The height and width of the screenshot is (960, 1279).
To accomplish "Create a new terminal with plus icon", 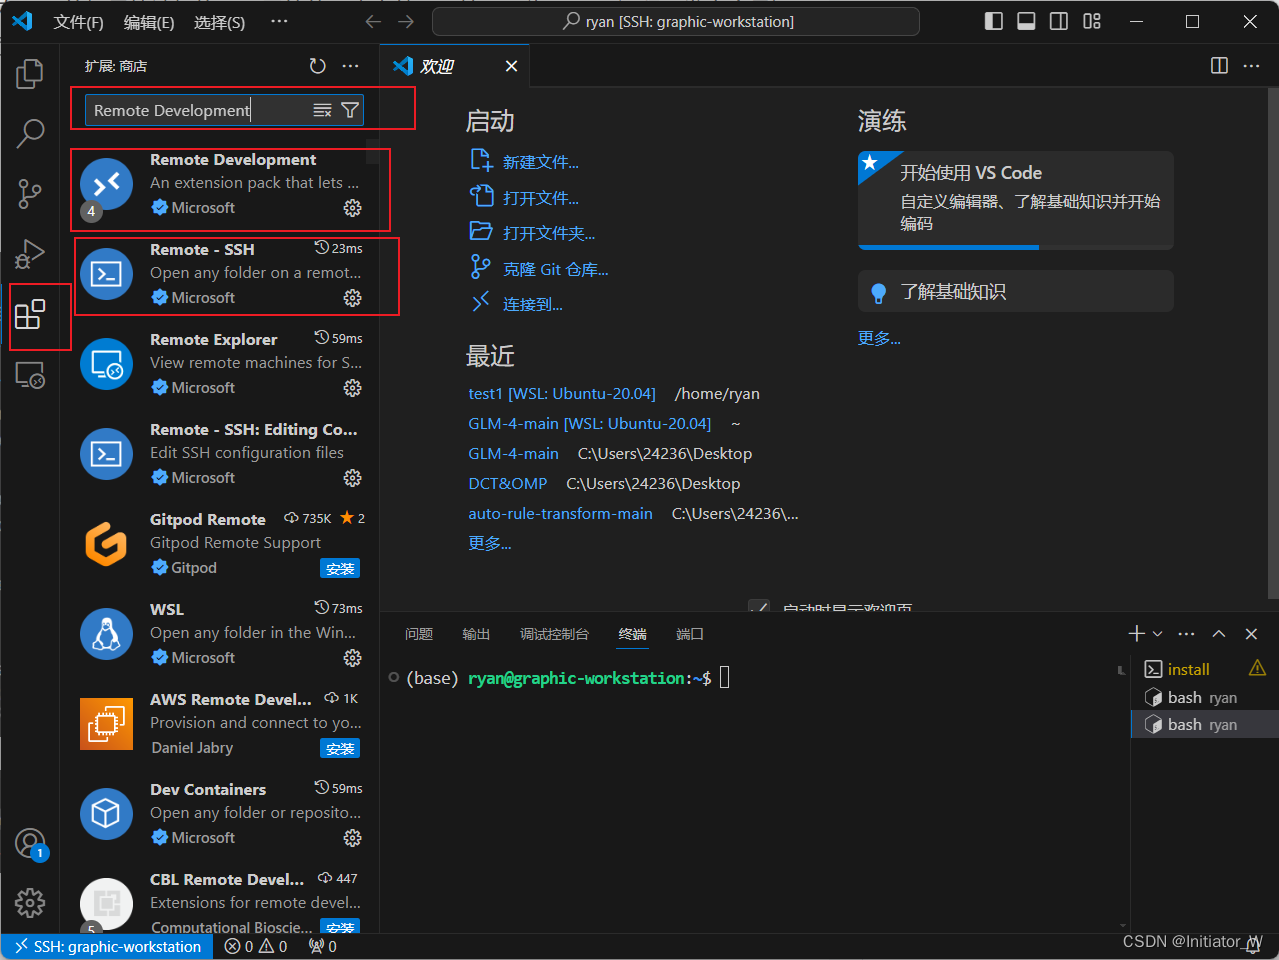I will [x=1137, y=634].
